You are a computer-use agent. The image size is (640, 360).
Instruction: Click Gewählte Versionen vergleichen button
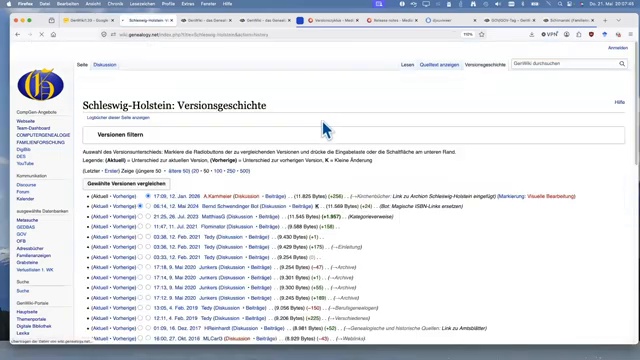pos(127,184)
